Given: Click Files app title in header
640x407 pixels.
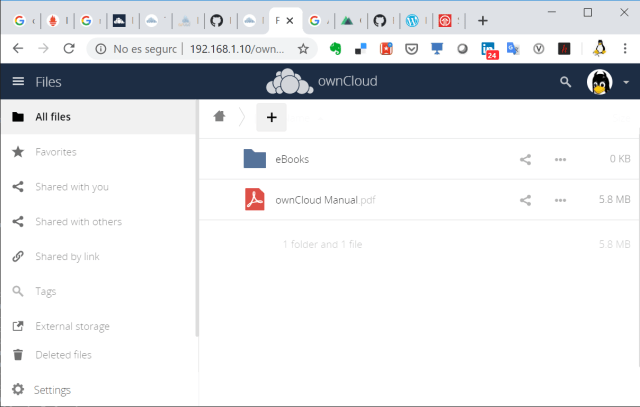Looking at the screenshot, I should tap(48, 82).
